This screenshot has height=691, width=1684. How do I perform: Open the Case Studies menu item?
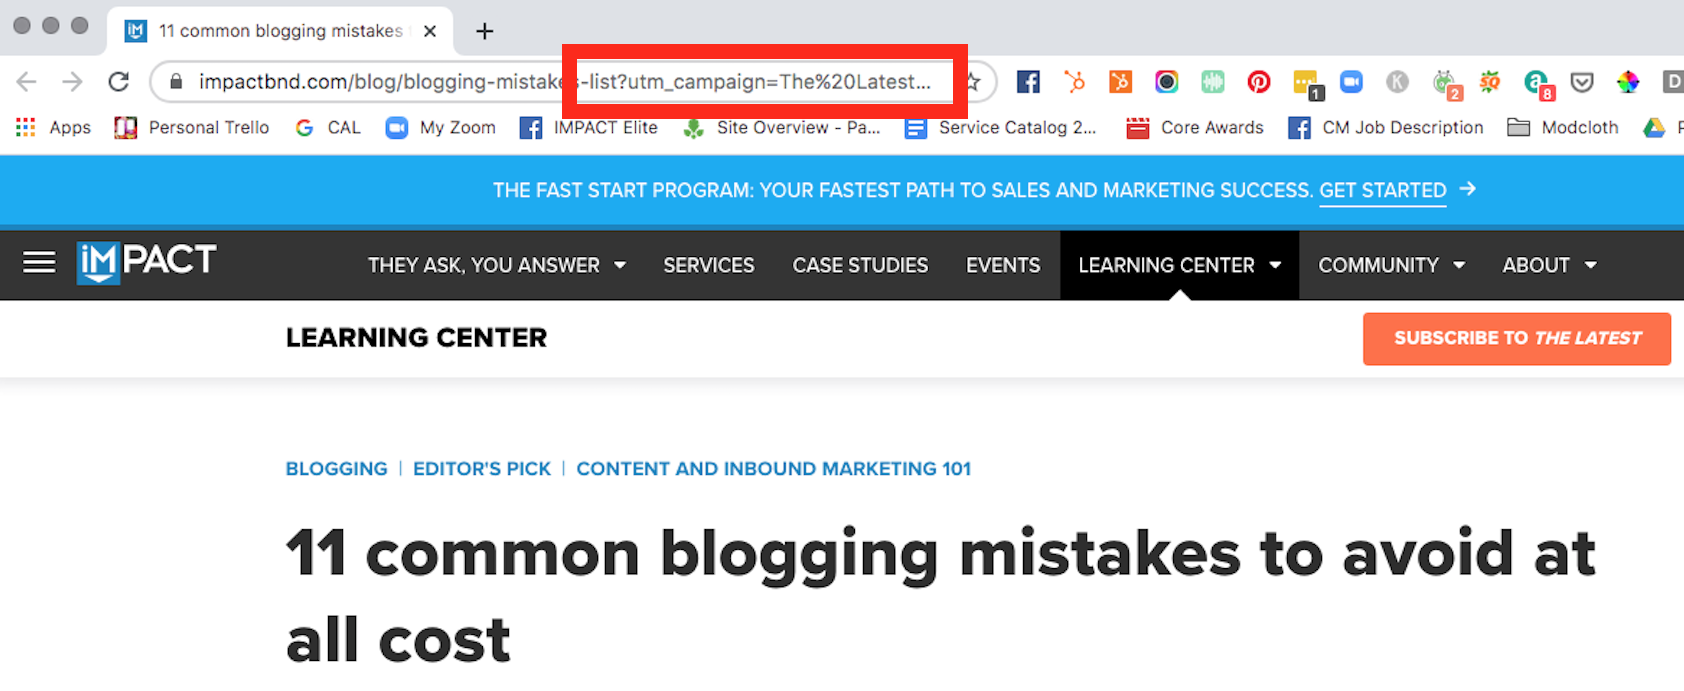tap(860, 265)
